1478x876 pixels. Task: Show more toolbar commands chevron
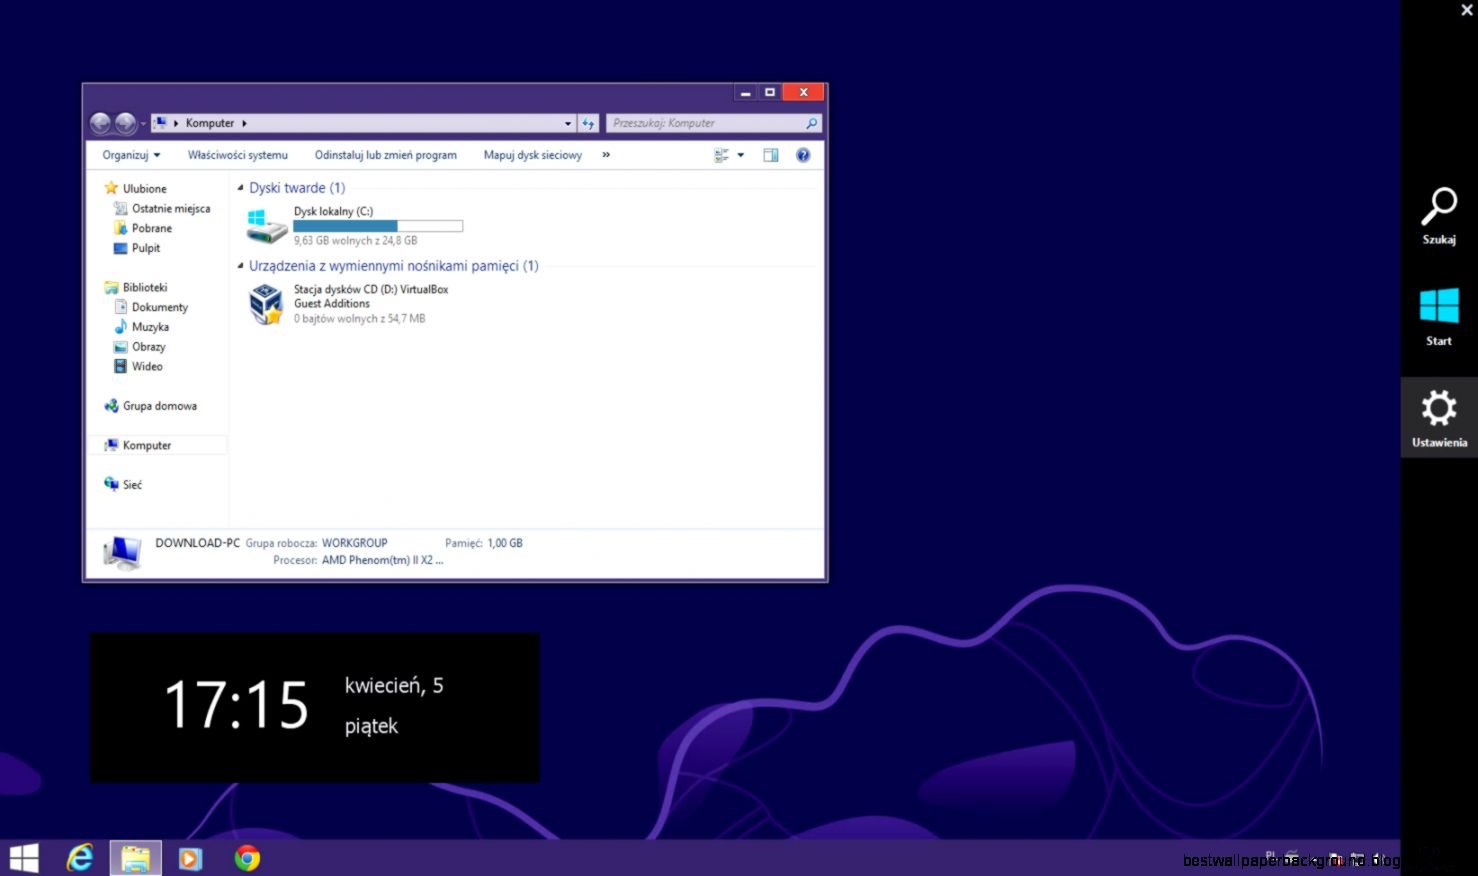(606, 155)
